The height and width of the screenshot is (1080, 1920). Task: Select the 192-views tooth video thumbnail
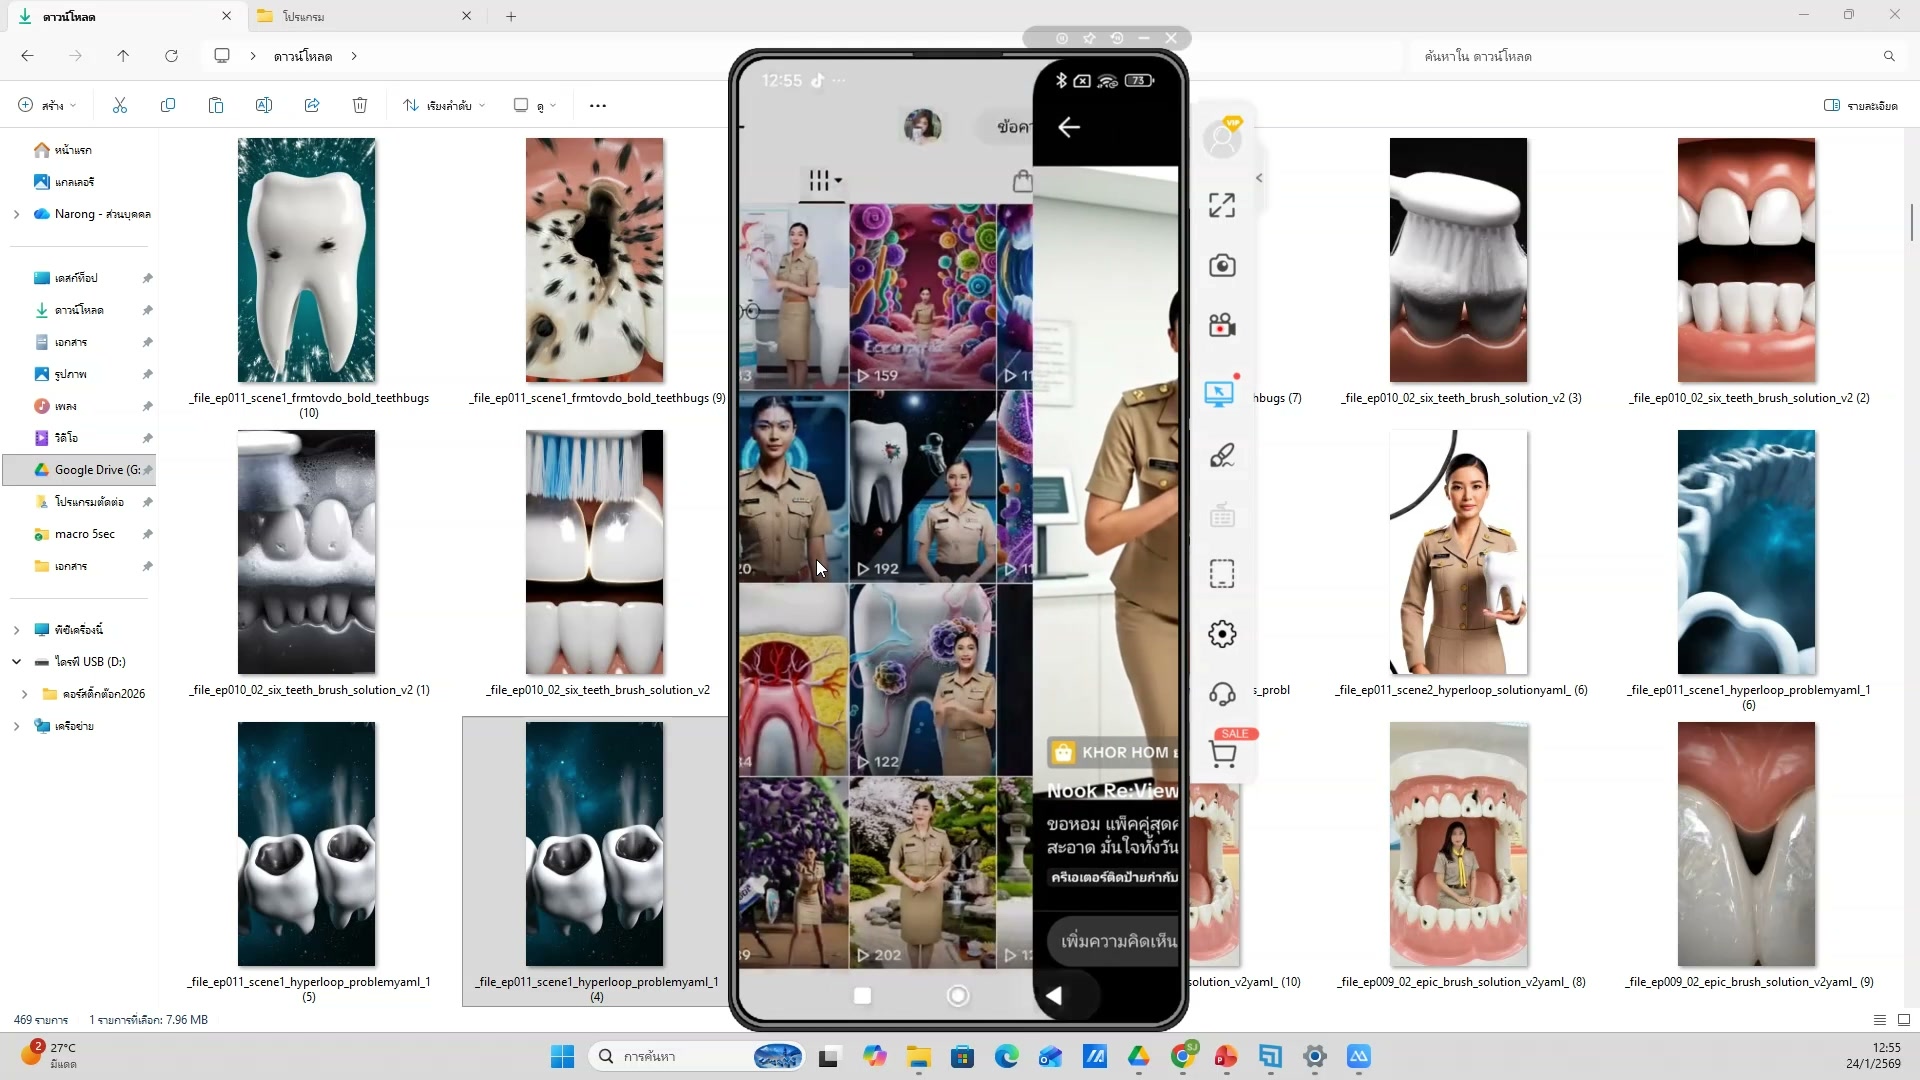coord(922,487)
